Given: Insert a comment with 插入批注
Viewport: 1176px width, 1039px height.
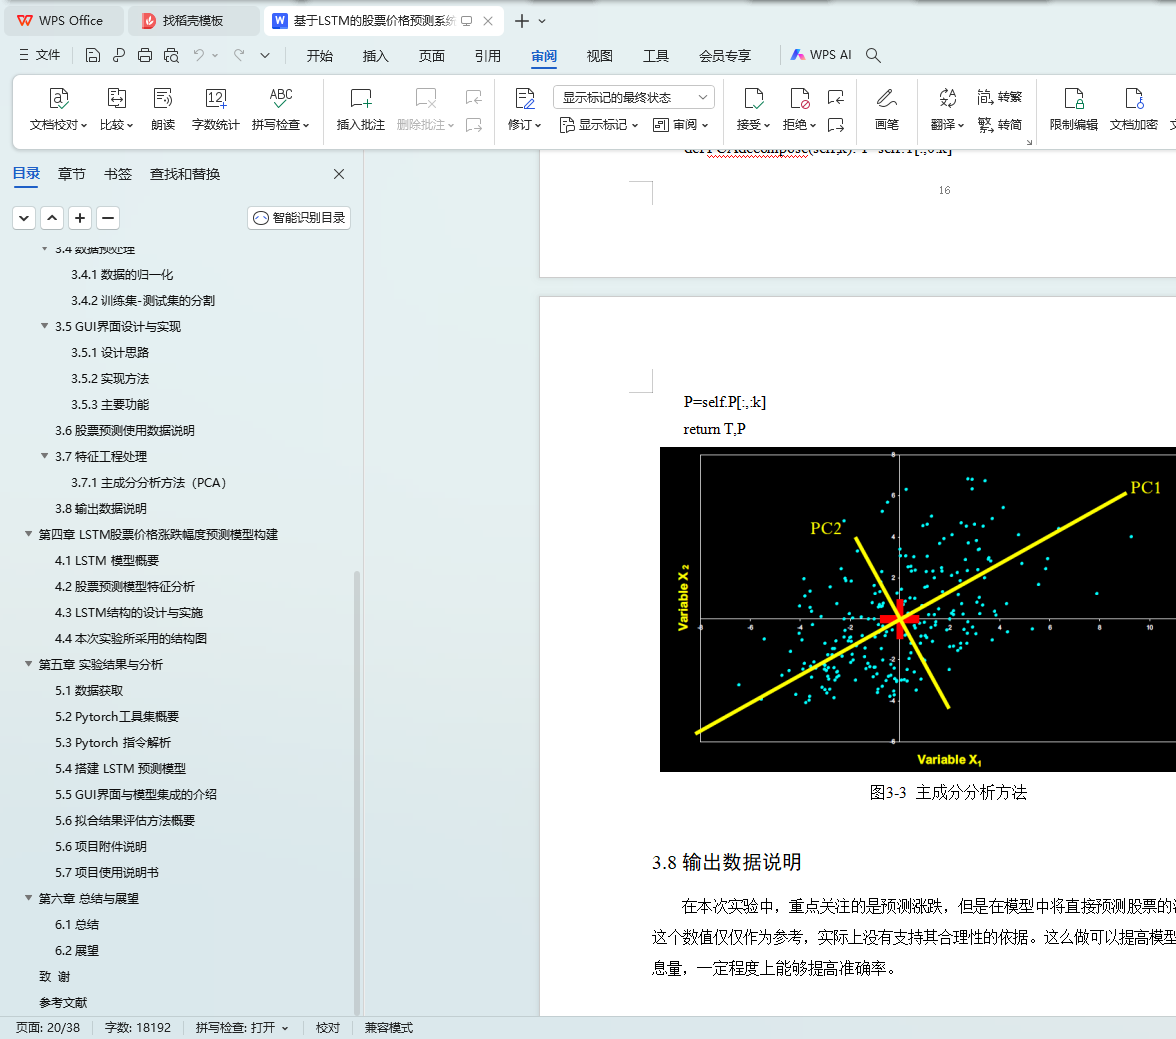Looking at the screenshot, I should (x=361, y=110).
